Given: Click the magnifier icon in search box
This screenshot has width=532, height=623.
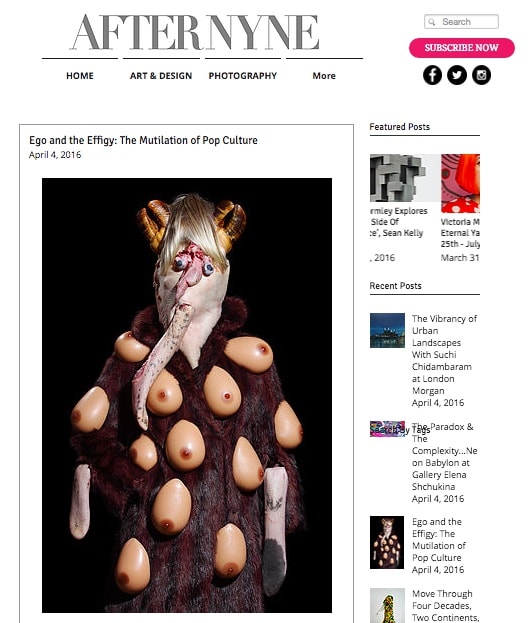Looking at the screenshot, I should [x=432, y=22].
